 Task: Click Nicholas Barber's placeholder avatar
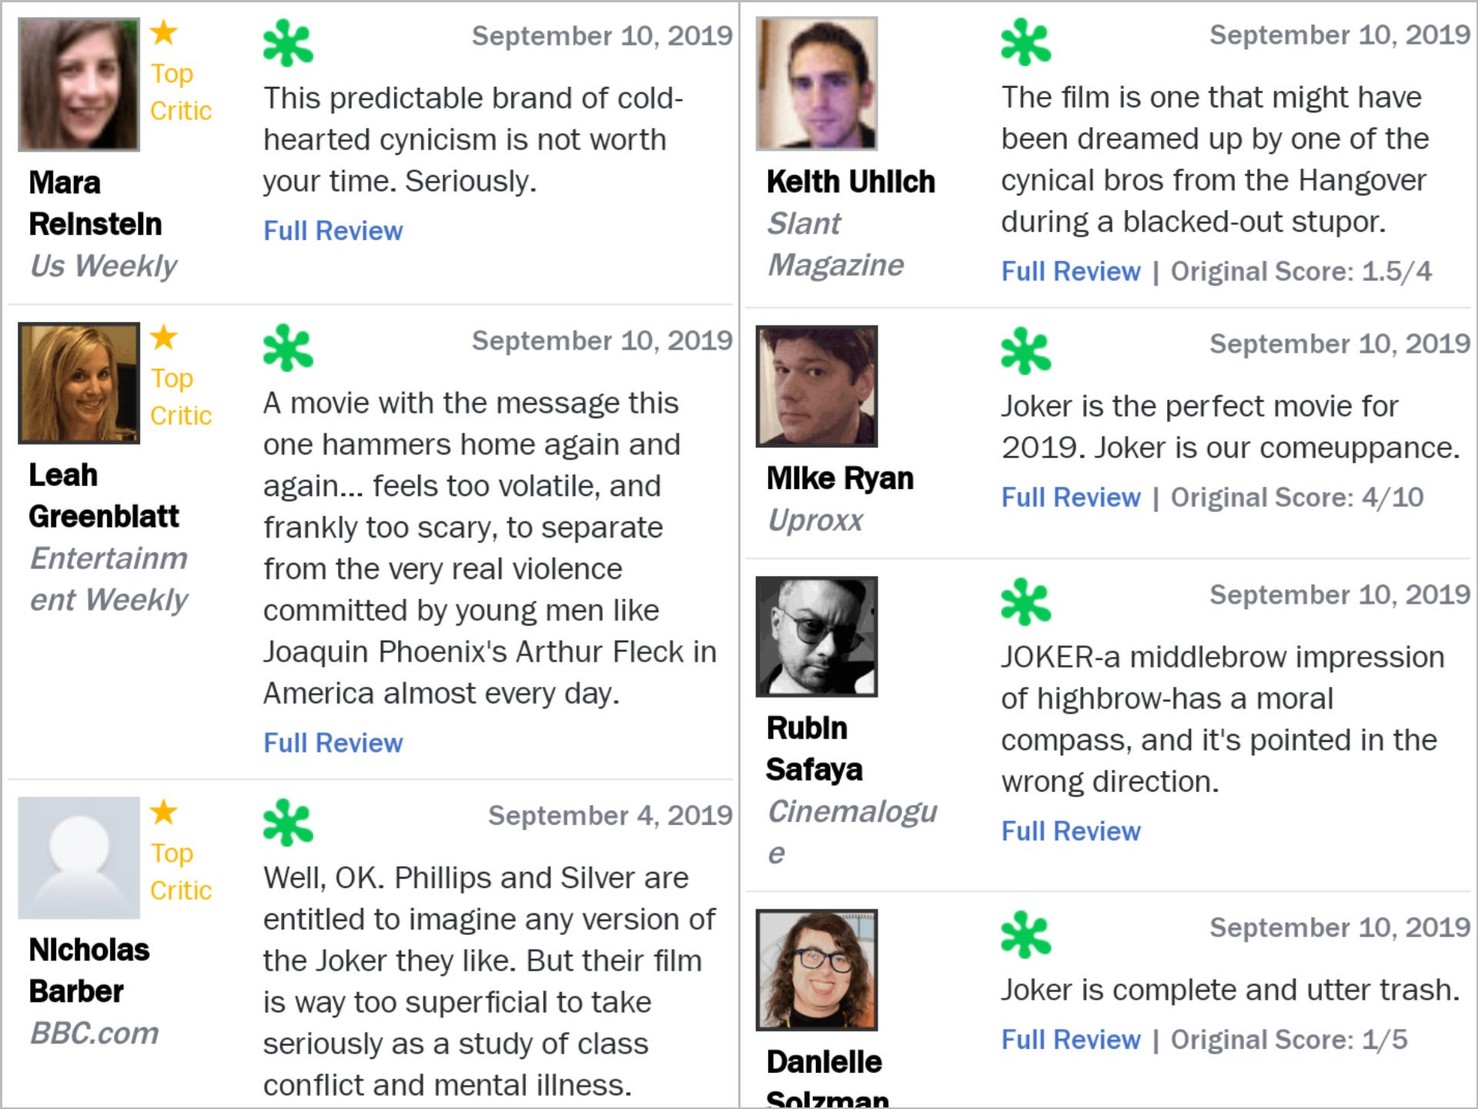click(79, 858)
